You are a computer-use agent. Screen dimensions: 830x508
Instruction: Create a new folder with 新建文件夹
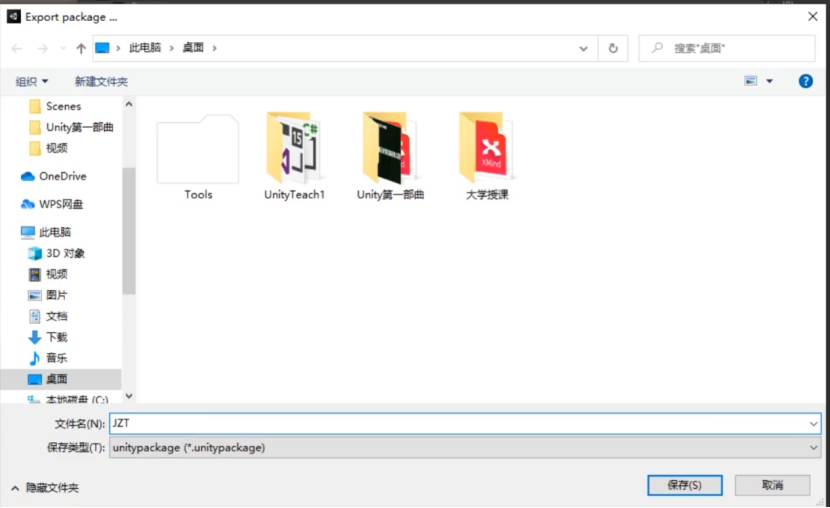pyautogui.click(x=101, y=81)
